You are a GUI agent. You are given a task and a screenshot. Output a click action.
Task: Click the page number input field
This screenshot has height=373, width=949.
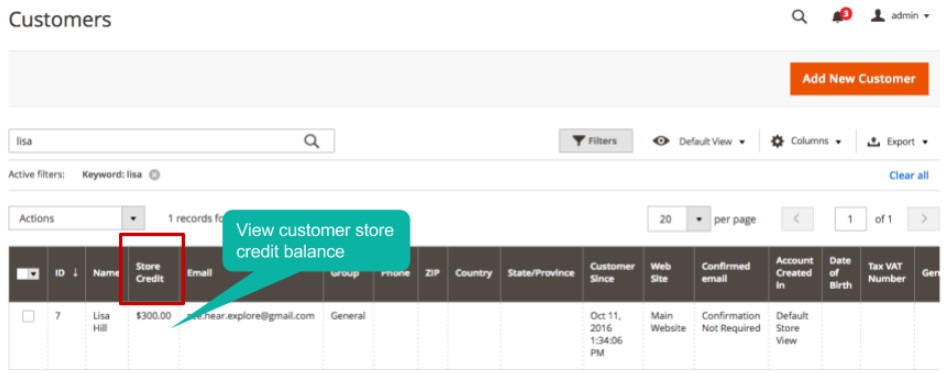[850, 219]
